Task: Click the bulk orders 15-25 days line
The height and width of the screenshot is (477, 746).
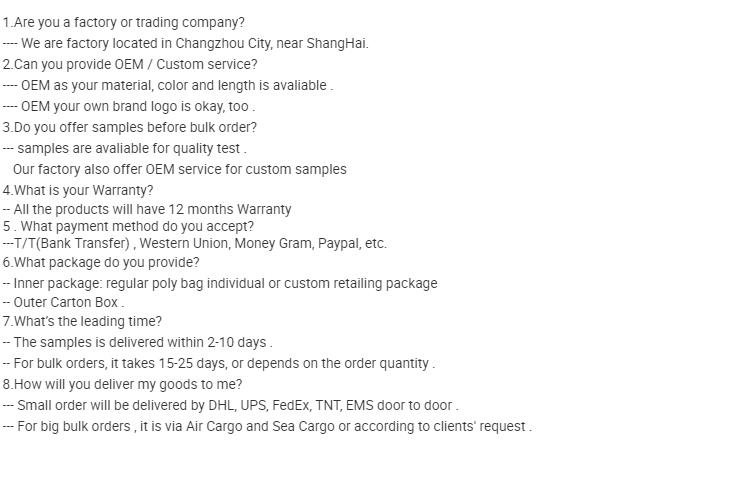Action: (x=219, y=363)
